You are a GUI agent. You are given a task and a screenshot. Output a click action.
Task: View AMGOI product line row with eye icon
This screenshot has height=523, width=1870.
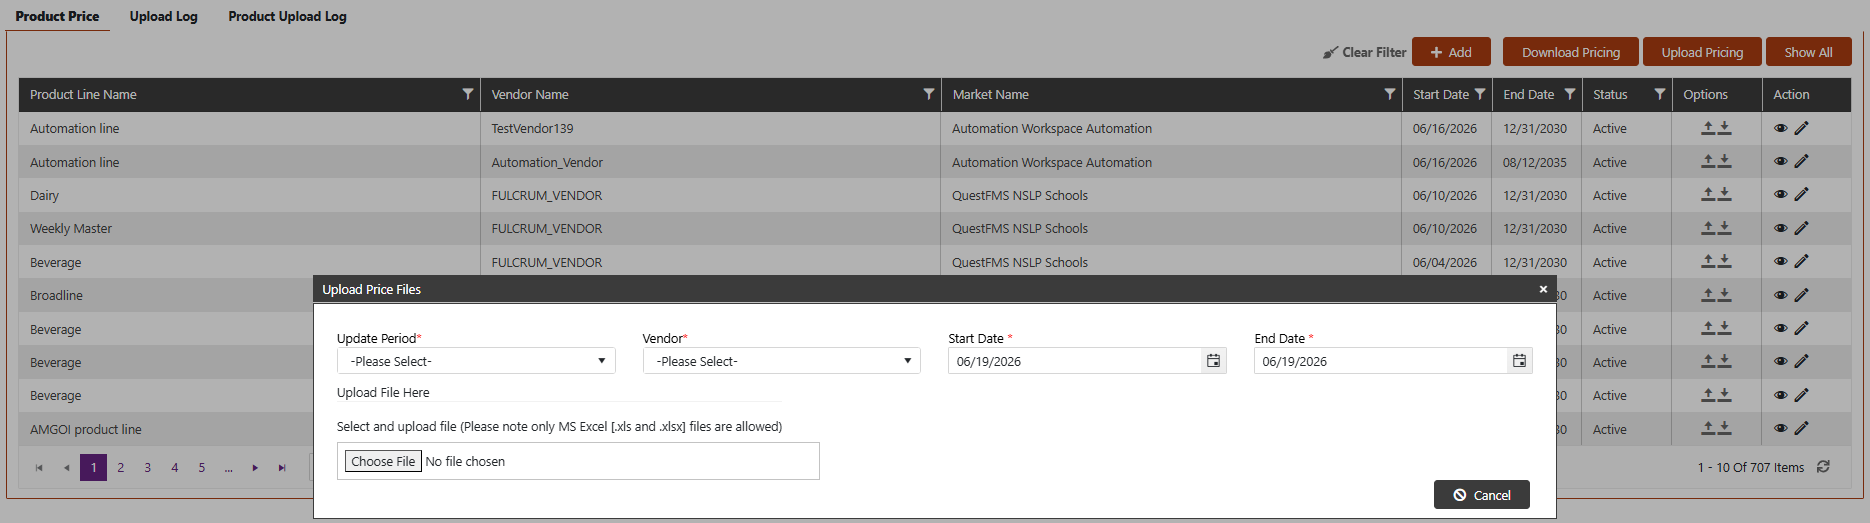(x=1781, y=428)
